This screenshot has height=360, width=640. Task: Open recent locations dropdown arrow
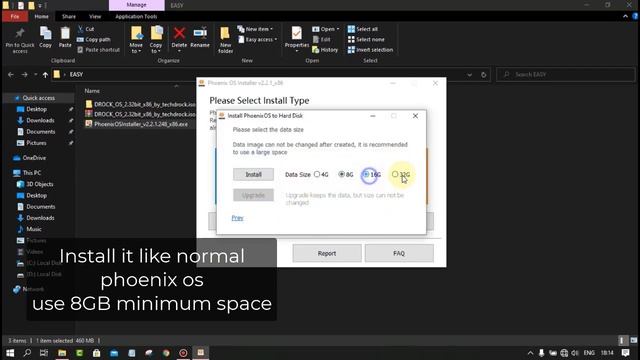[x=36, y=75]
